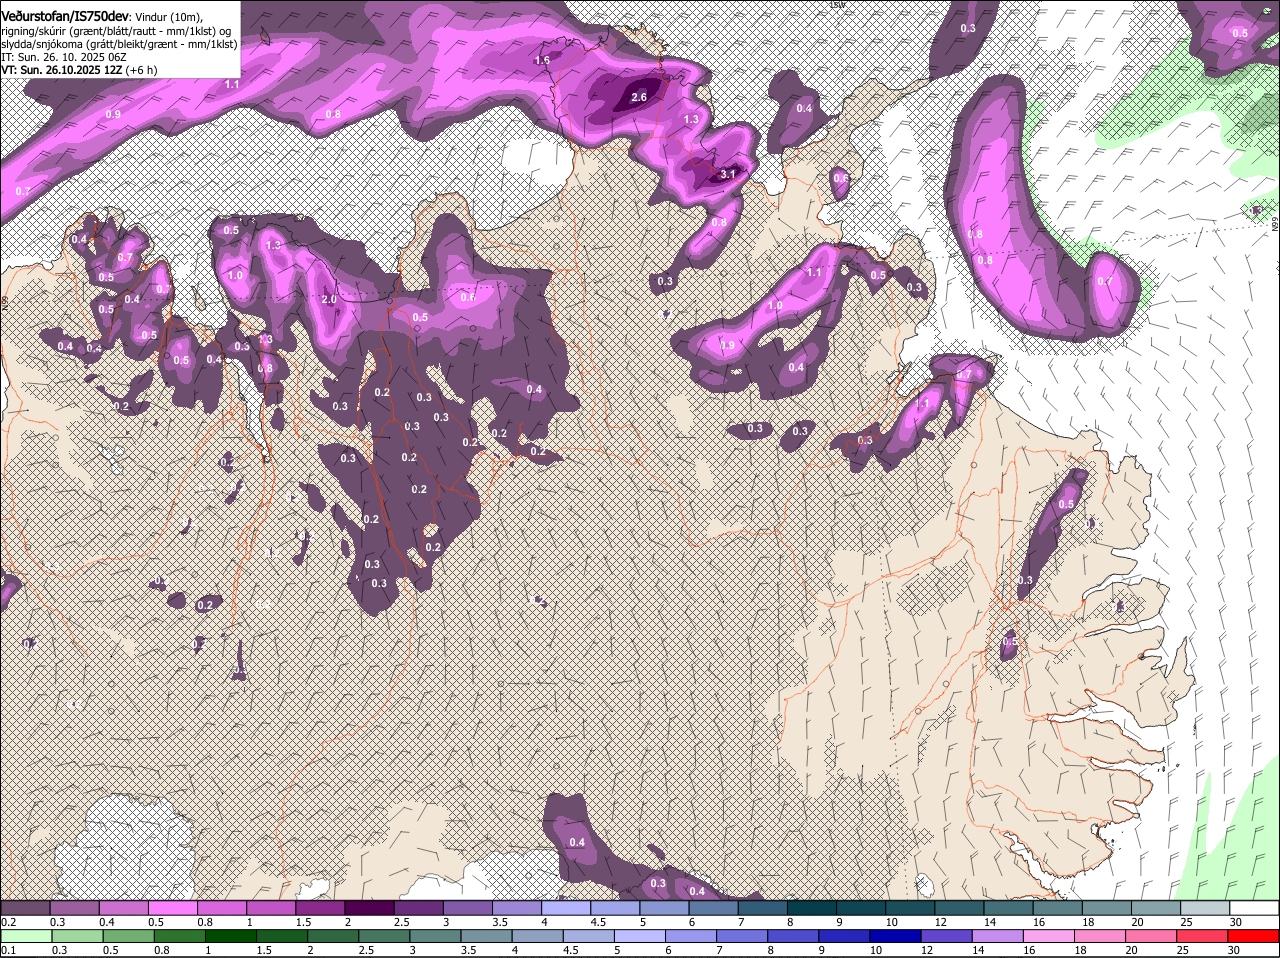Pick the snow legend swatch labeled 1.5

(x=321, y=907)
